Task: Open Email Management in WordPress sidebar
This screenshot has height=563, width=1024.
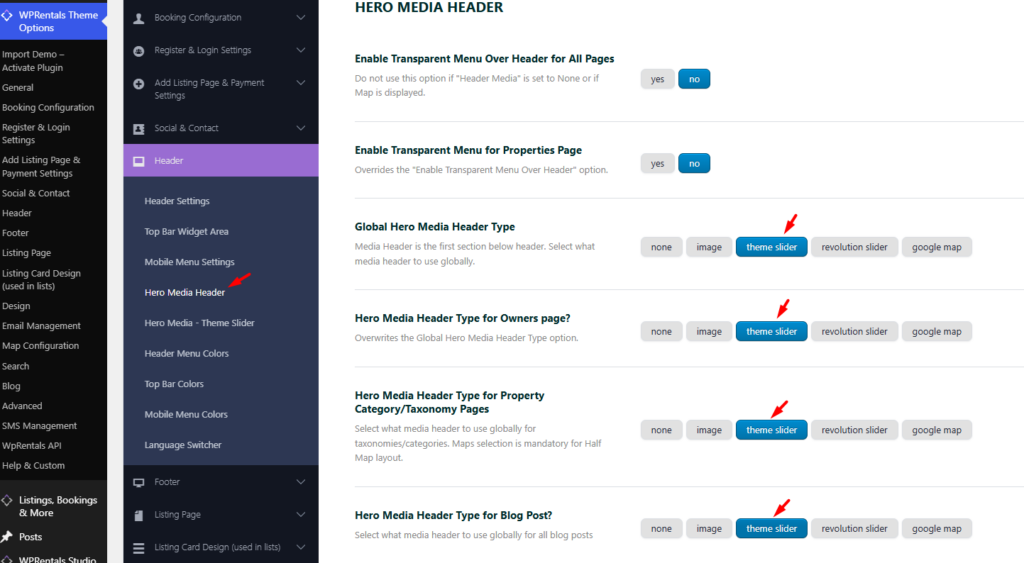Action: click(41, 326)
